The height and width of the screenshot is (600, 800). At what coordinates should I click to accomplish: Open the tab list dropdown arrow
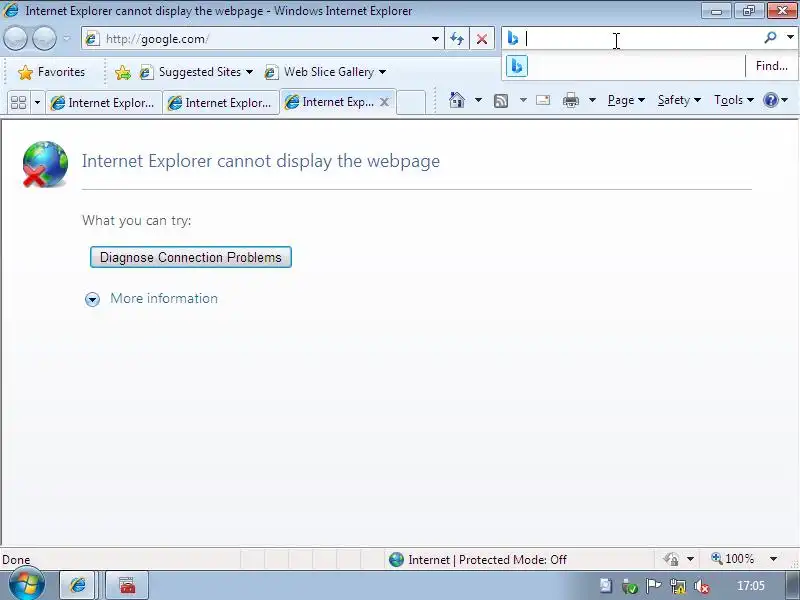tap(37, 103)
